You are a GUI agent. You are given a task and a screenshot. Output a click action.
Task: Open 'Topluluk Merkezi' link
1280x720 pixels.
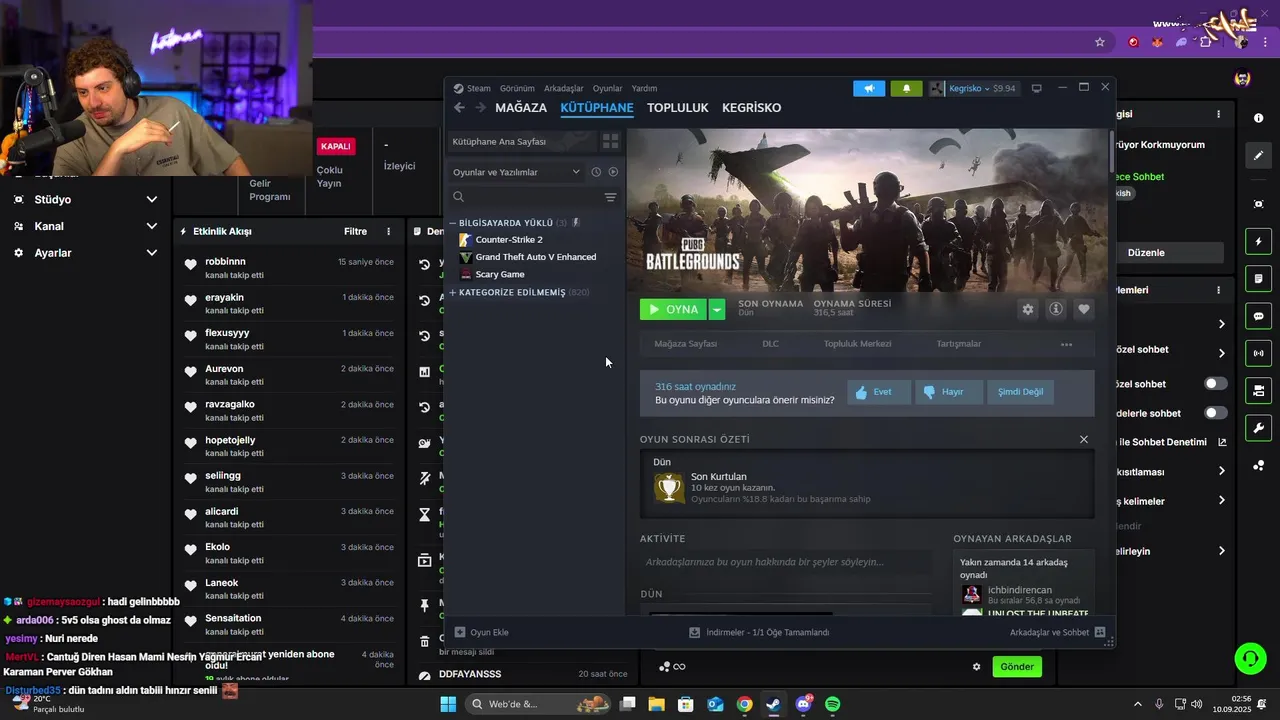point(857,344)
